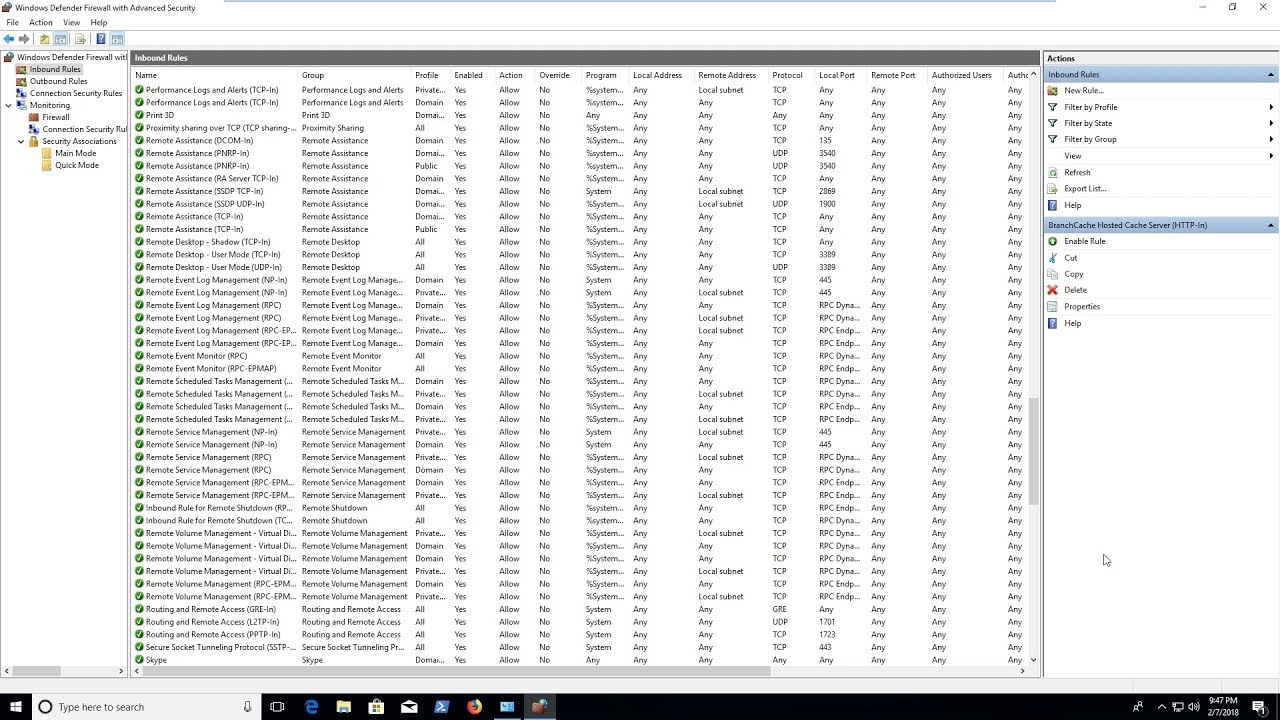Viewport: 1280px width, 720px height.
Task: Click Enable Rule in the Actions pane
Action: pyautogui.click(x=1085, y=241)
